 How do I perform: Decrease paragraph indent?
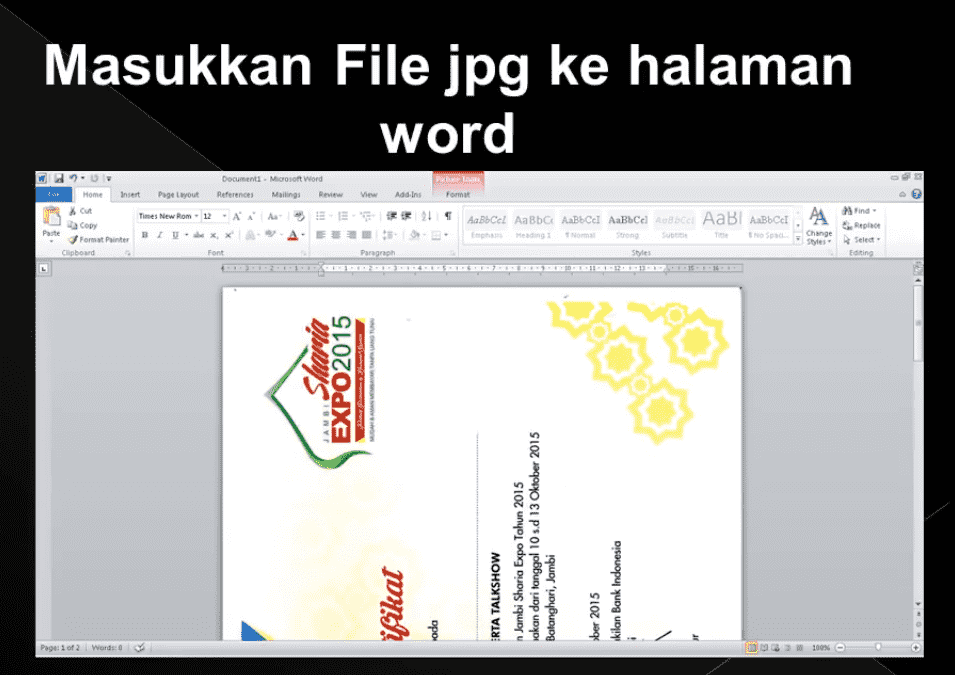(x=392, y=216)
